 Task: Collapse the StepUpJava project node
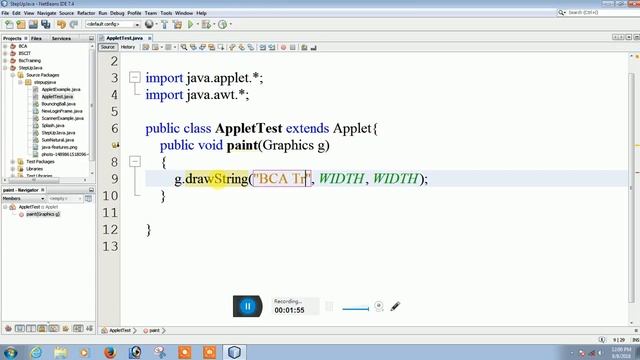(x=5, y=68)
